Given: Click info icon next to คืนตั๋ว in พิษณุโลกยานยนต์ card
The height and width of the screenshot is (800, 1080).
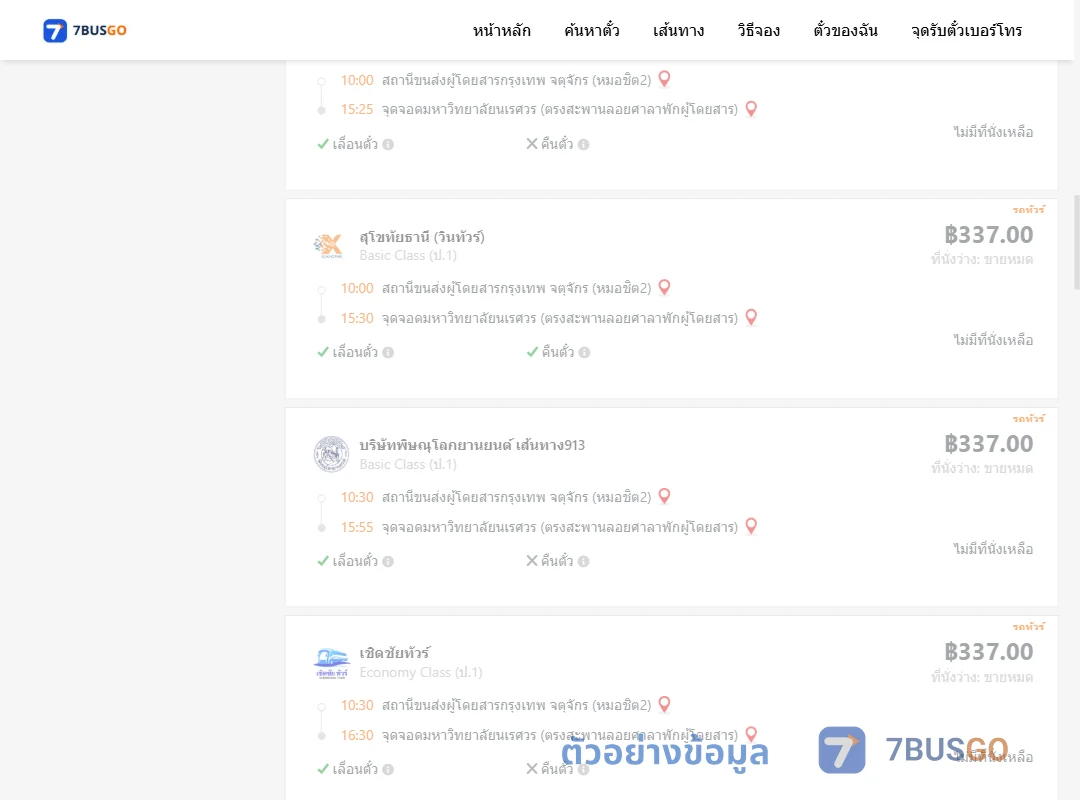Looking at the screenshot, I should (583, 562).
